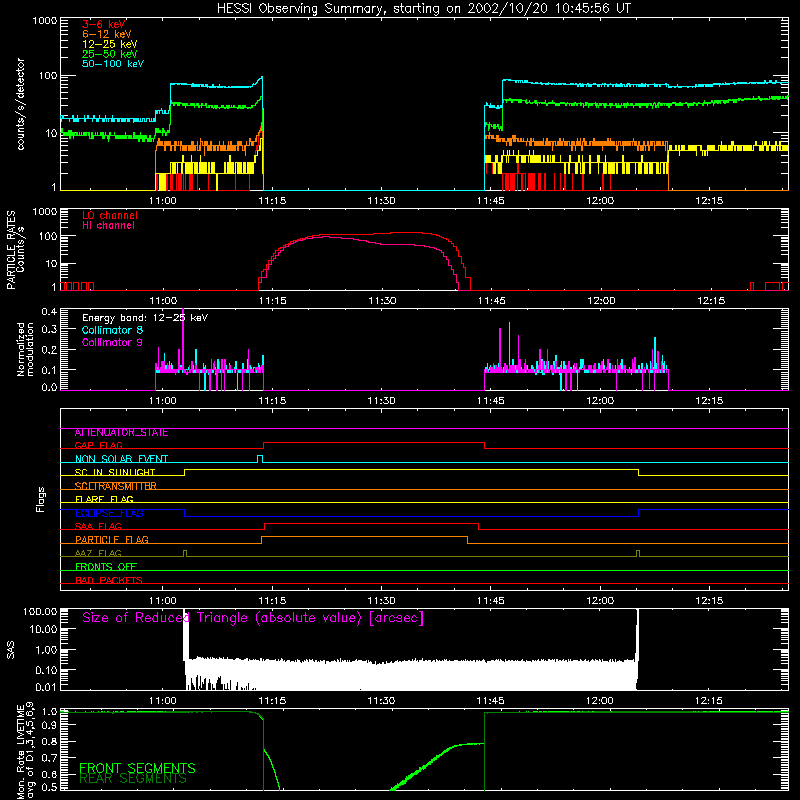This screenshot has height=800, width=800.
Task: Click the '0.9' tick on the livetime axis
Action: 50,725
